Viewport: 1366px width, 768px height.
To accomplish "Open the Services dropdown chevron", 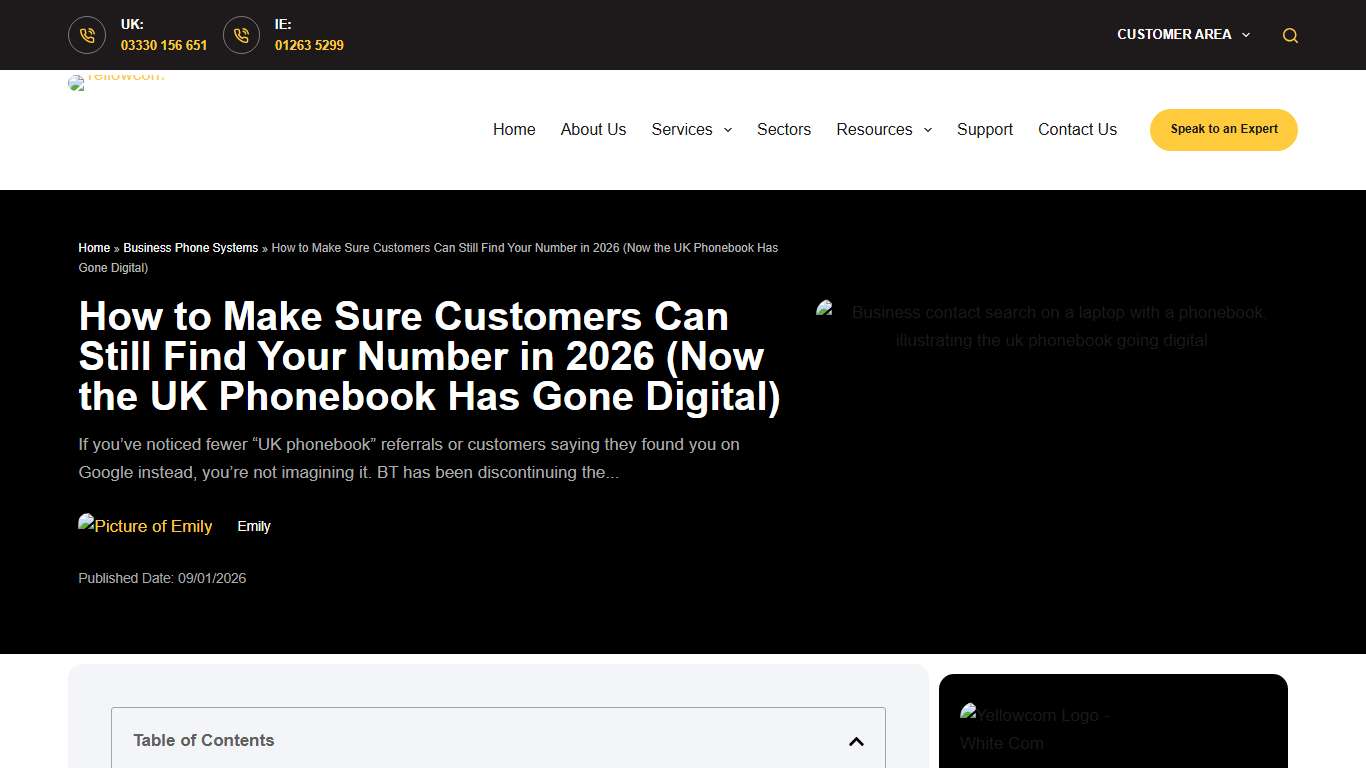I will (x=727, y=130).
